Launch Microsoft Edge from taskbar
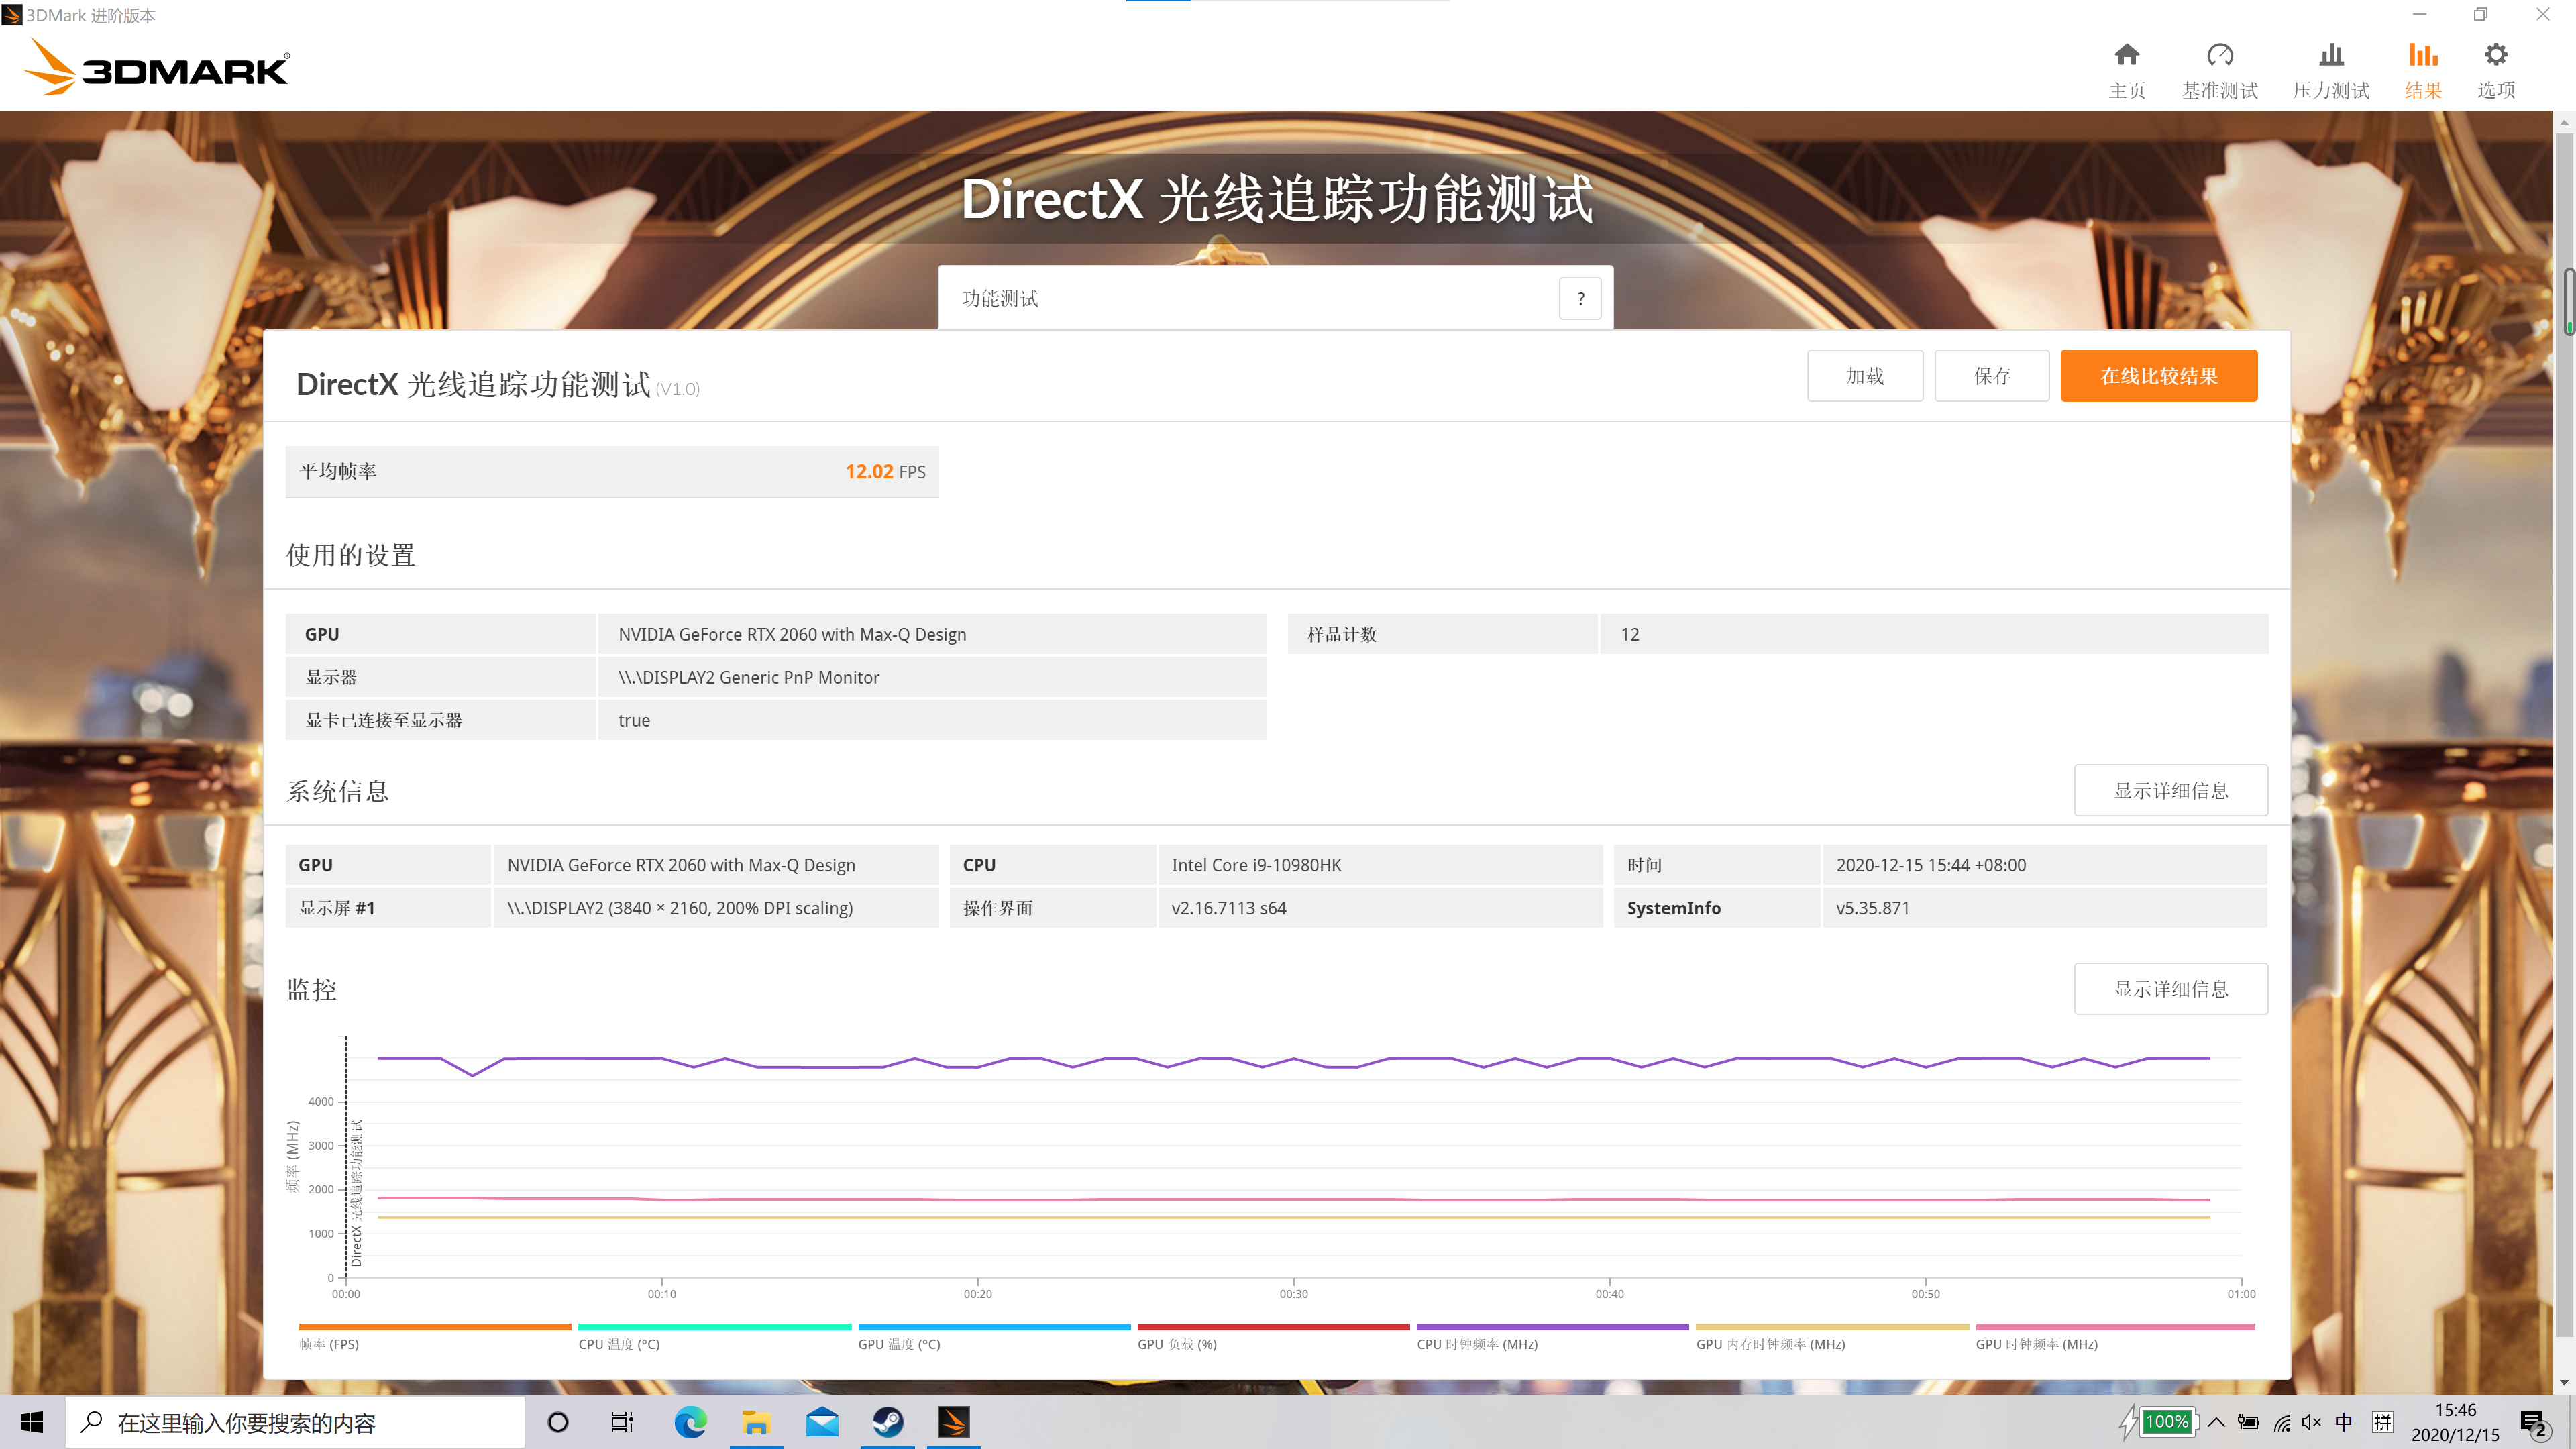The height and width of the screenshot is (1449, 2576). 690,1422
